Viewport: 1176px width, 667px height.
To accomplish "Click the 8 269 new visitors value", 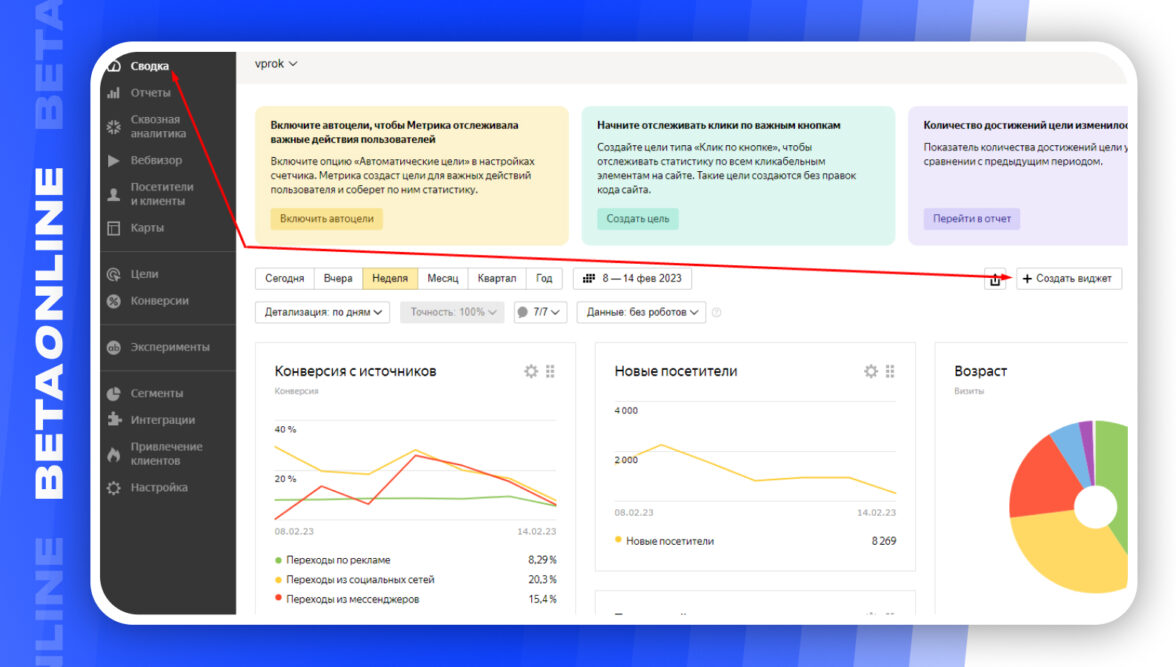I will [x=884, y=541].
